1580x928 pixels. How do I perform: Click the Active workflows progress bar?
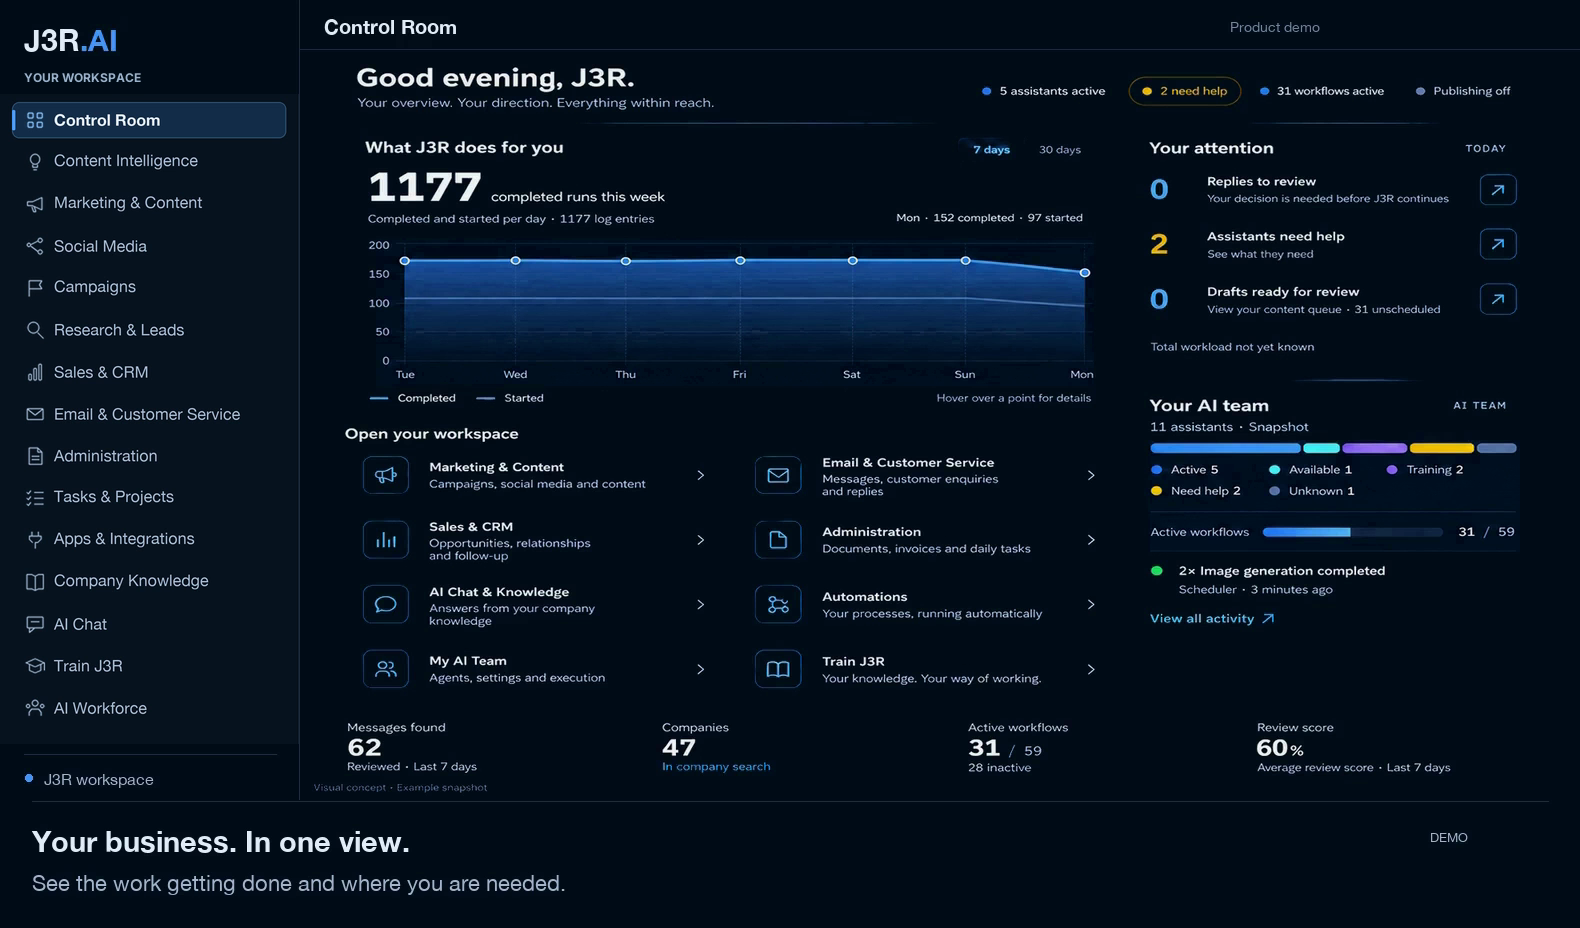1352,532
